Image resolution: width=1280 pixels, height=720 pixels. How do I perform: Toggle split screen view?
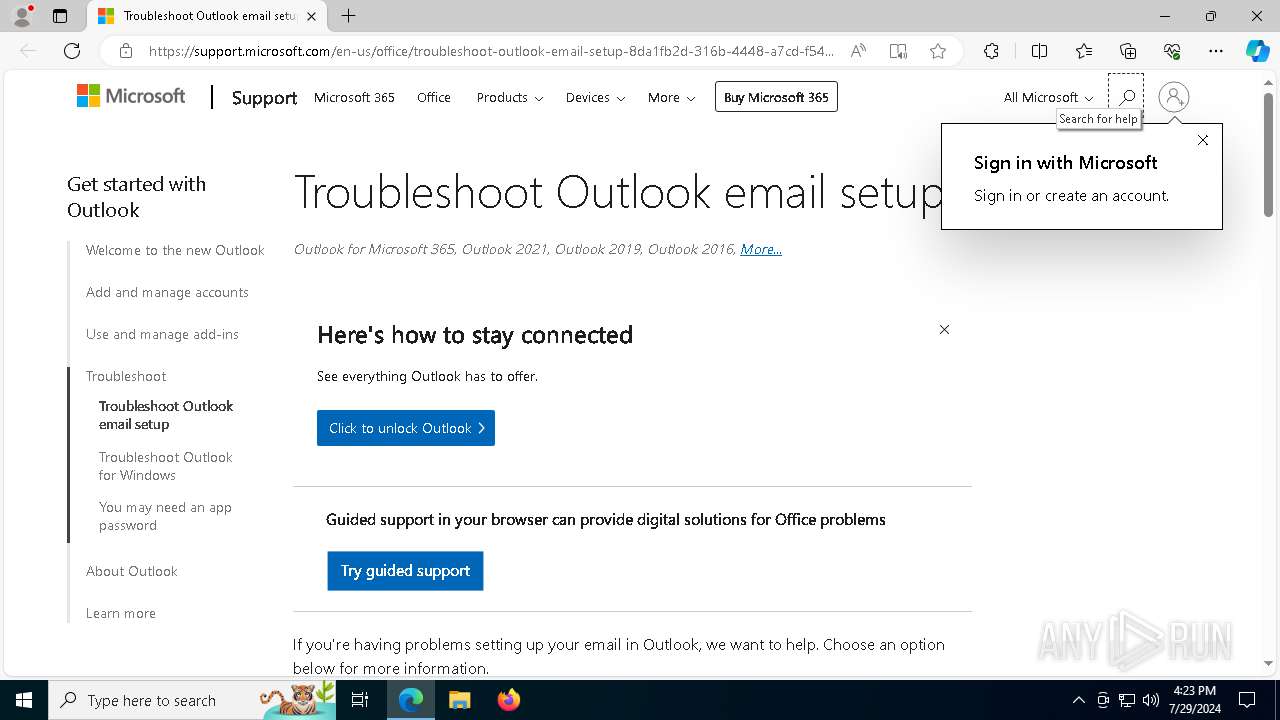coord(1039,51)
